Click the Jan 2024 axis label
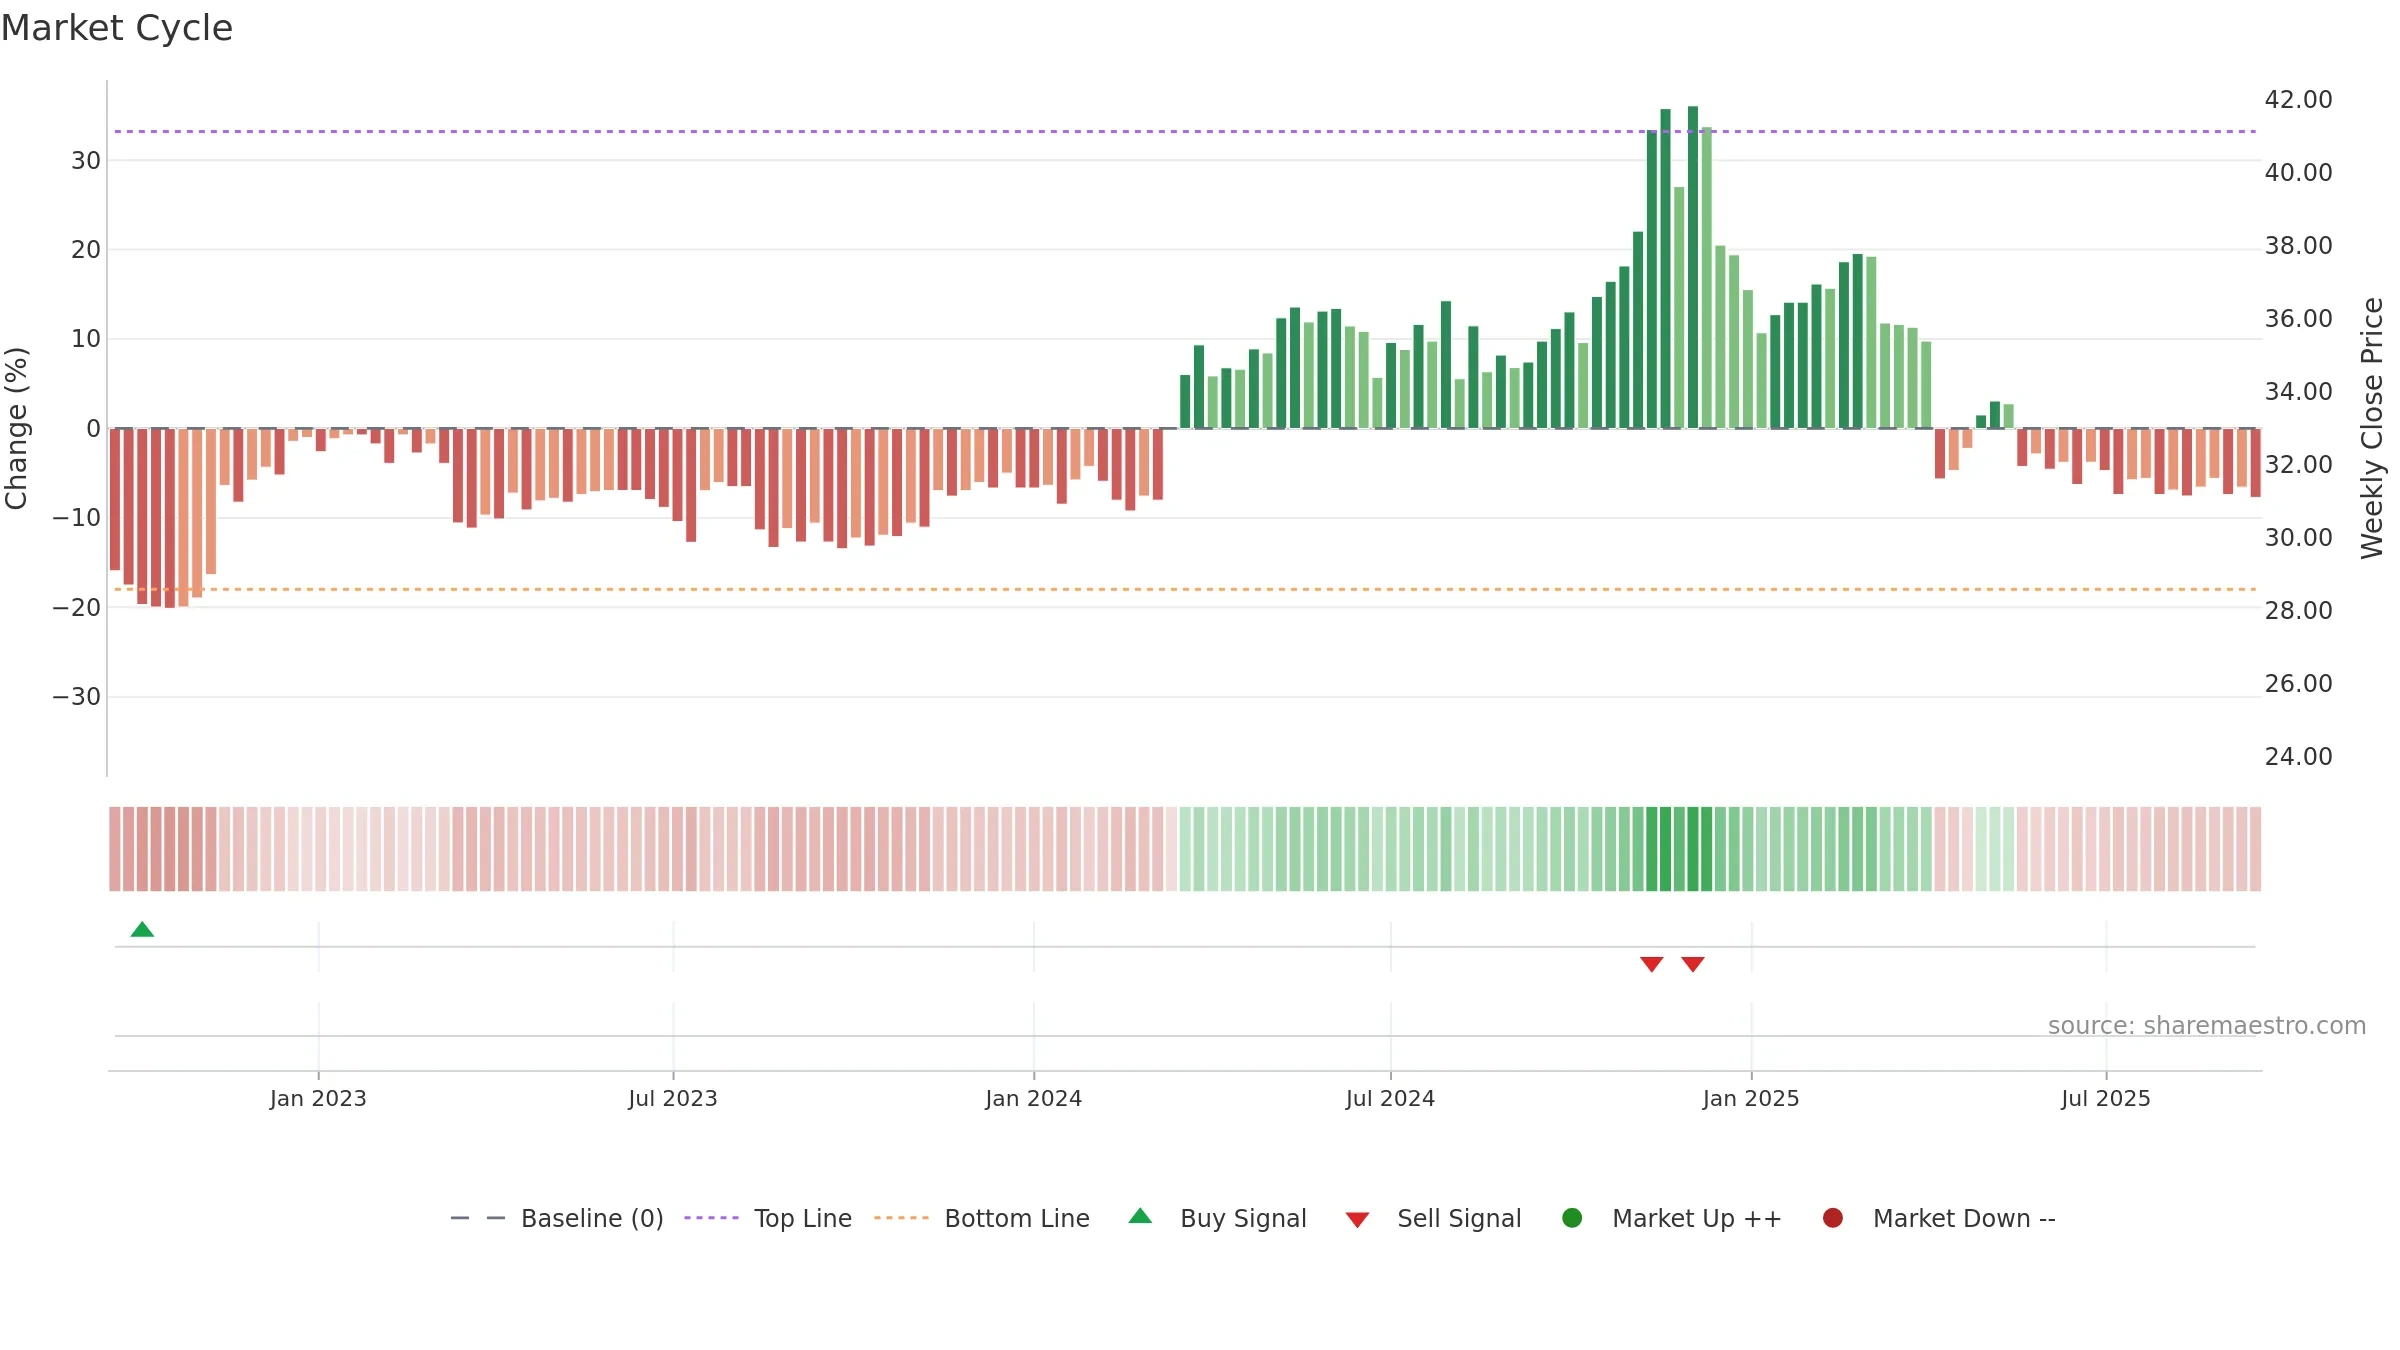This screenshot has height=1350, width=2400. pyautogui.click(x=1033, y=1099)
